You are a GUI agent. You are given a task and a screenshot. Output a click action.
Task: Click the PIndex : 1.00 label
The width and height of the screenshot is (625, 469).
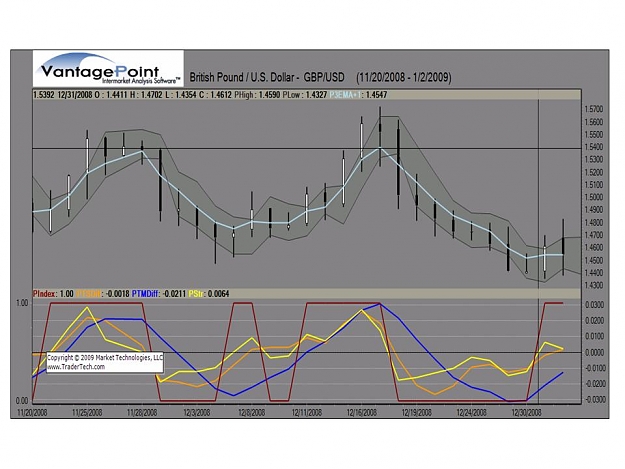[53, 294]
